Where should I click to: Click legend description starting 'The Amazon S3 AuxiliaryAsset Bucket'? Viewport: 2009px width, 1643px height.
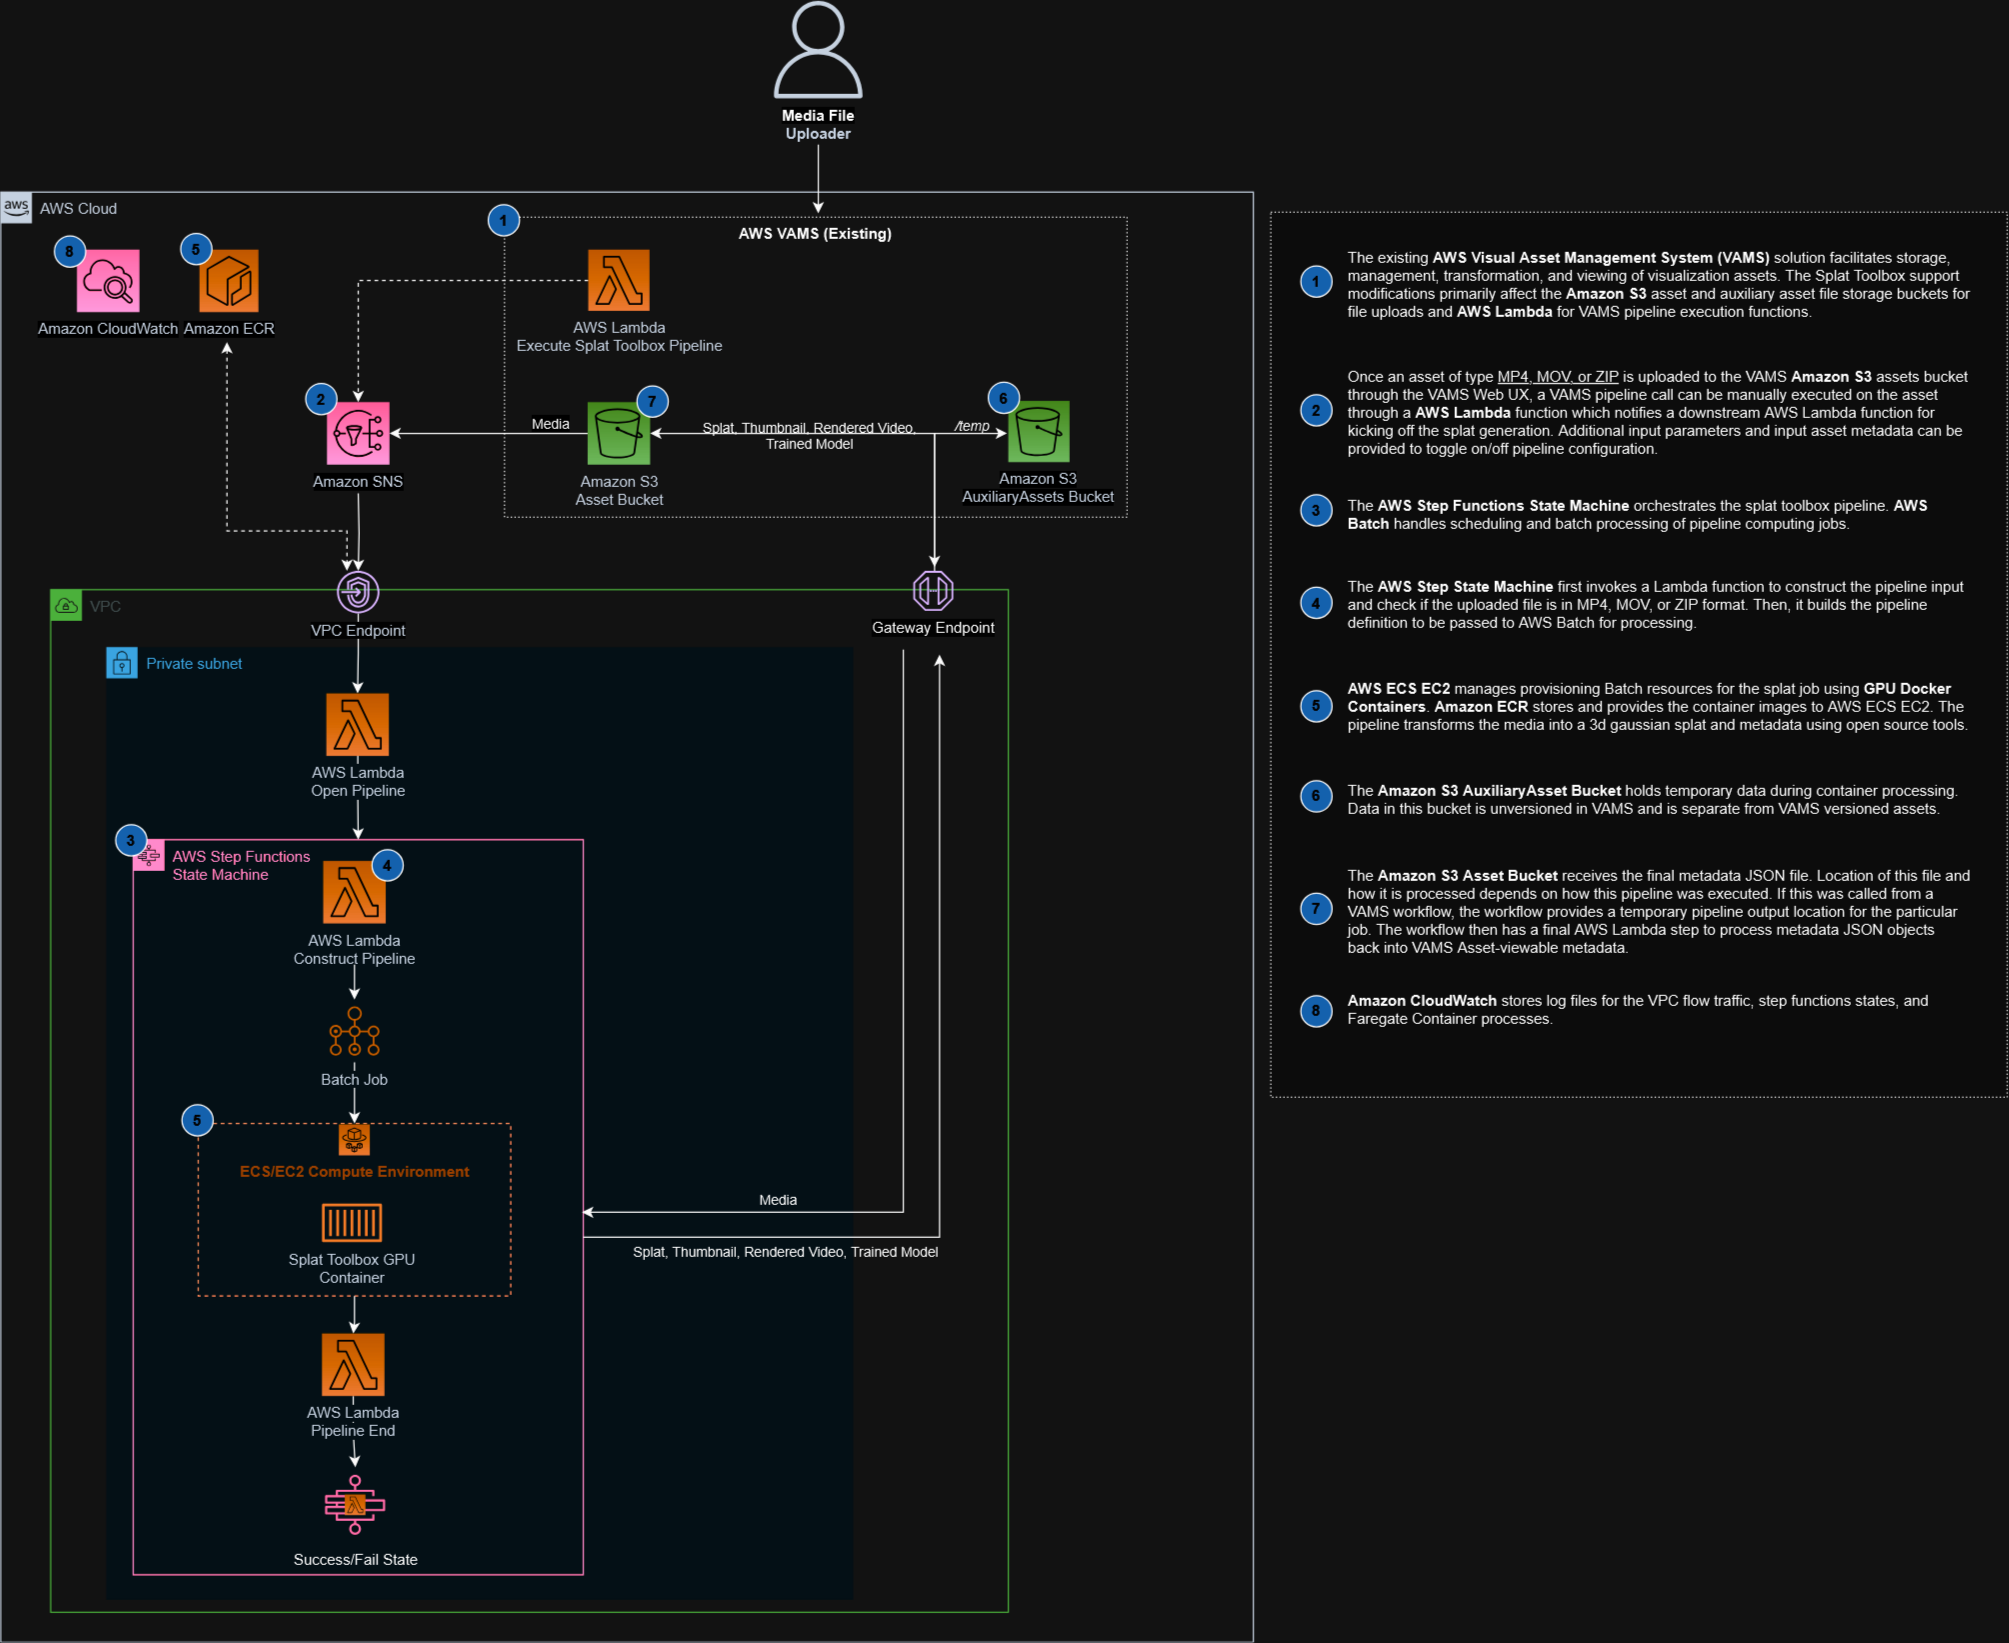(1652, 800)
